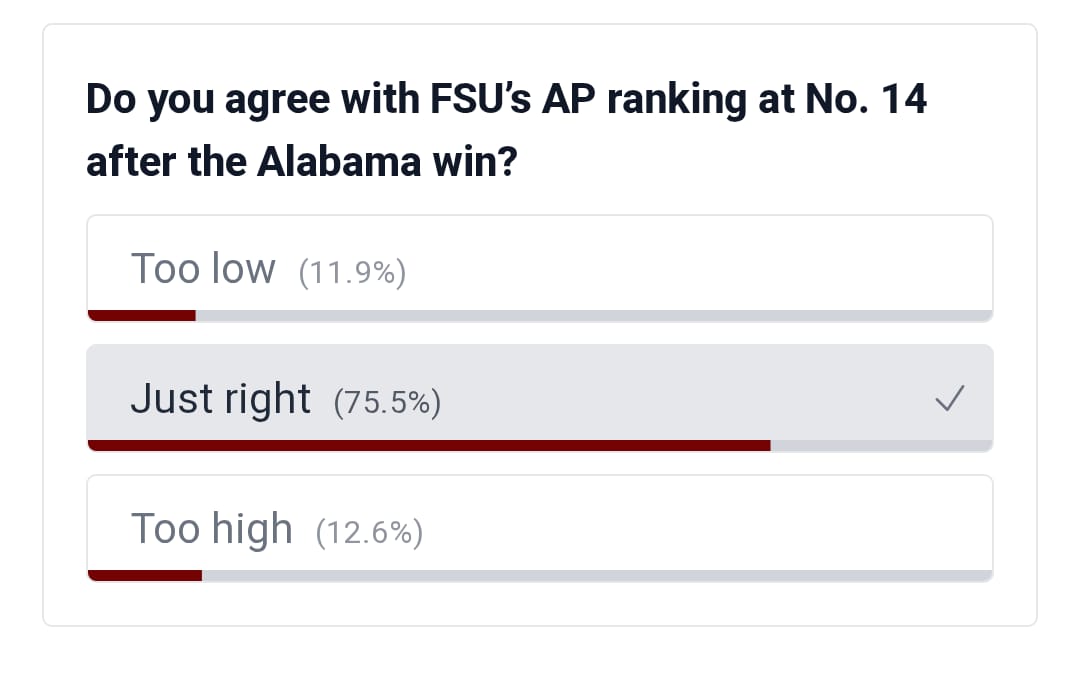Click the 75.5% percentage label
The image size is (1080, 676).
[387, 402]
